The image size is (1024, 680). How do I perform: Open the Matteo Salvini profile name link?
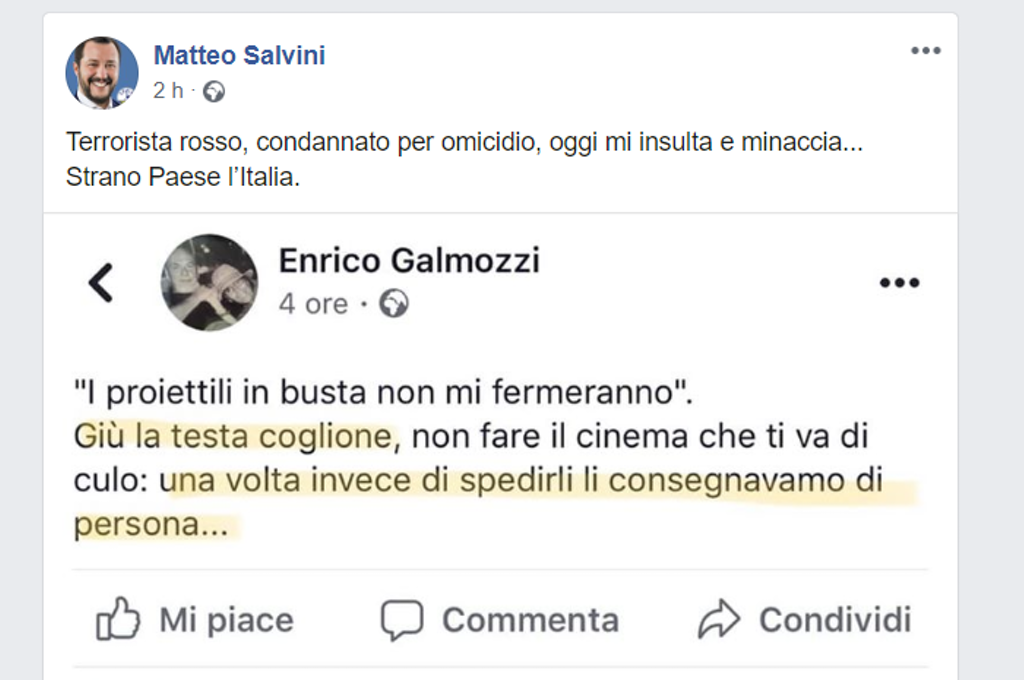(x=239, y=56)
